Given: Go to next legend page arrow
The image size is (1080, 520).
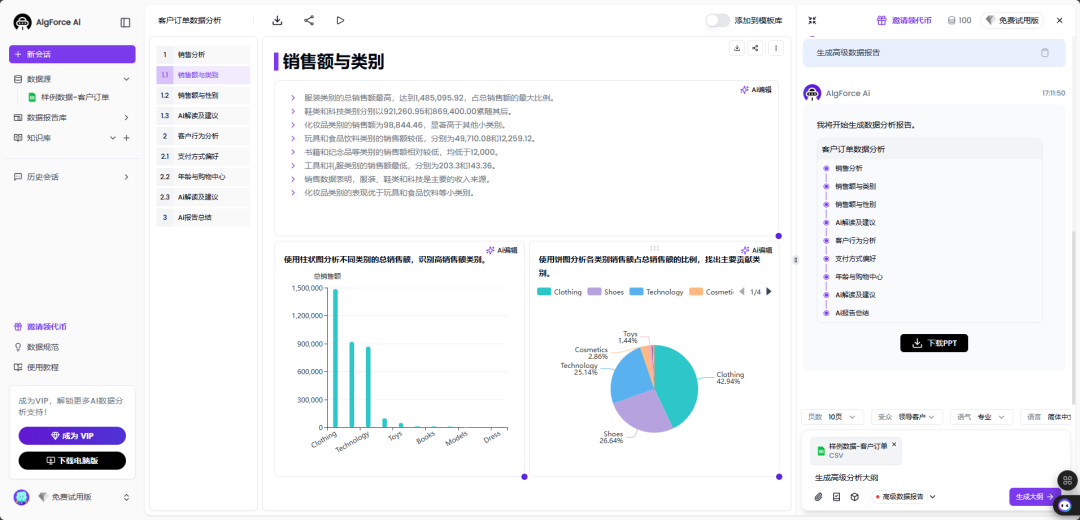Looking at the screenshot, I should (x=769, y=292).
